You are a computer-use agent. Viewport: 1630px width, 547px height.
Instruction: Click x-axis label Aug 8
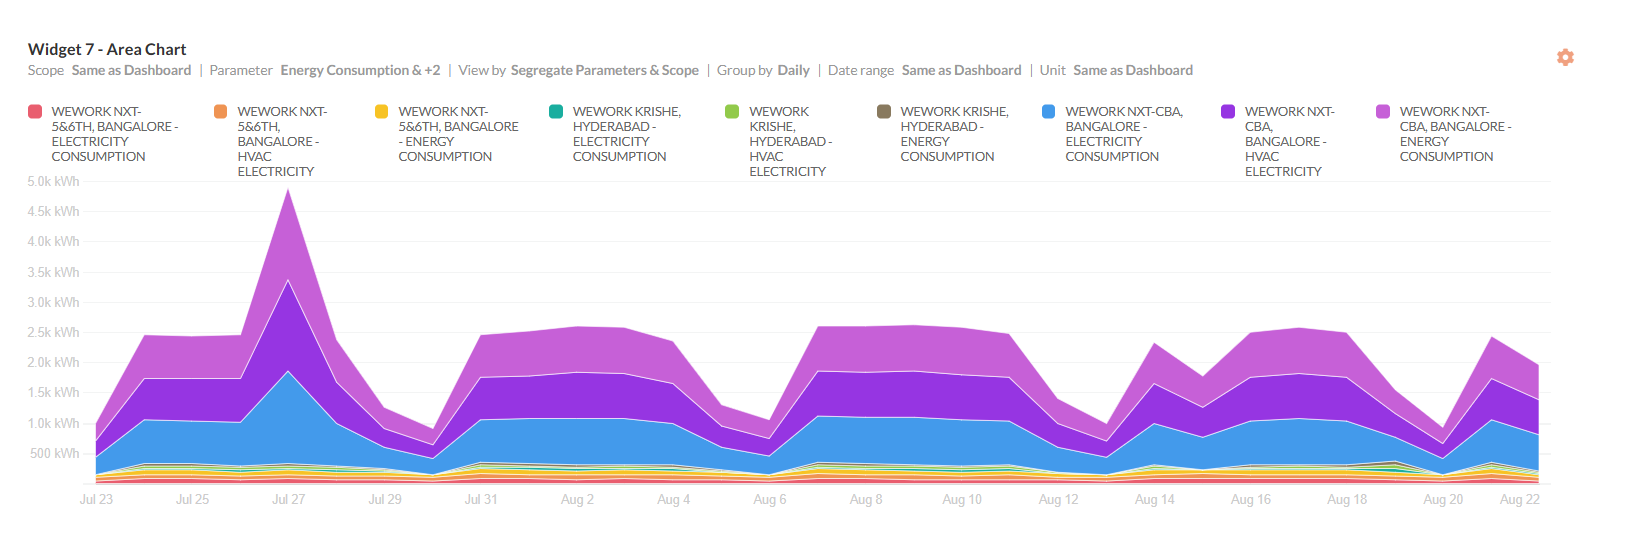click(866, 499)
